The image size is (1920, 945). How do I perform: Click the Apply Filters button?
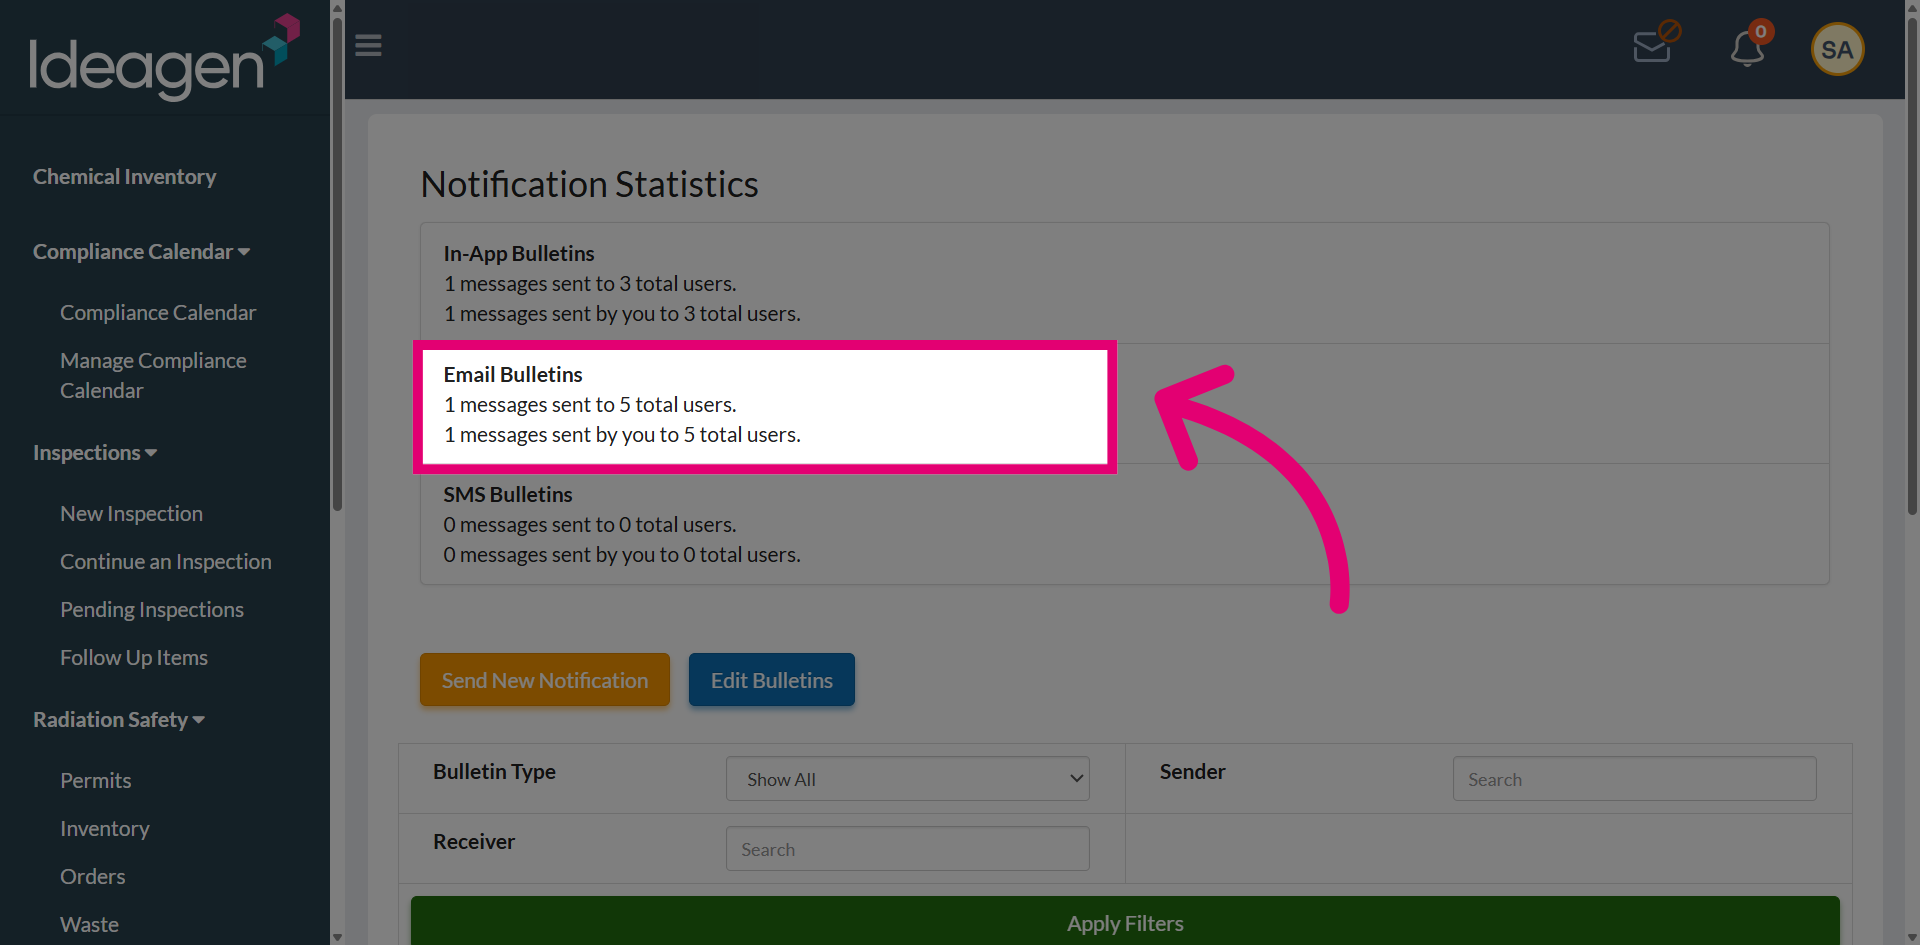click(1125, 921)
